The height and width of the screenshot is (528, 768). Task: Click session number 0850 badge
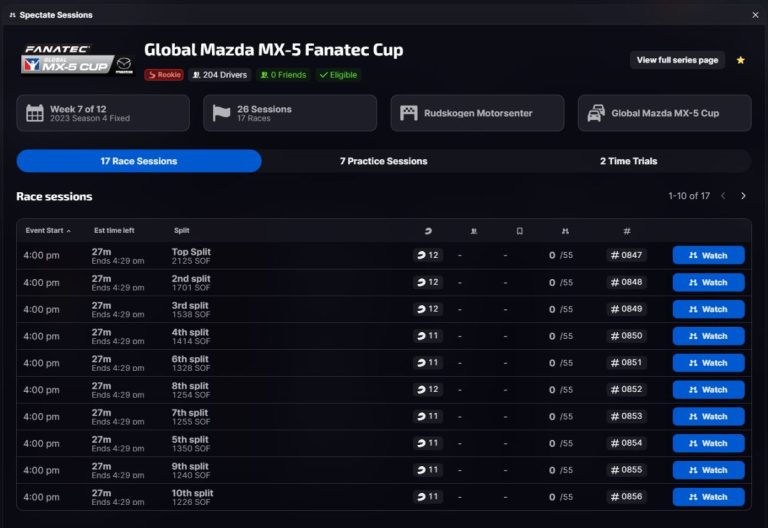pos(626,336)
